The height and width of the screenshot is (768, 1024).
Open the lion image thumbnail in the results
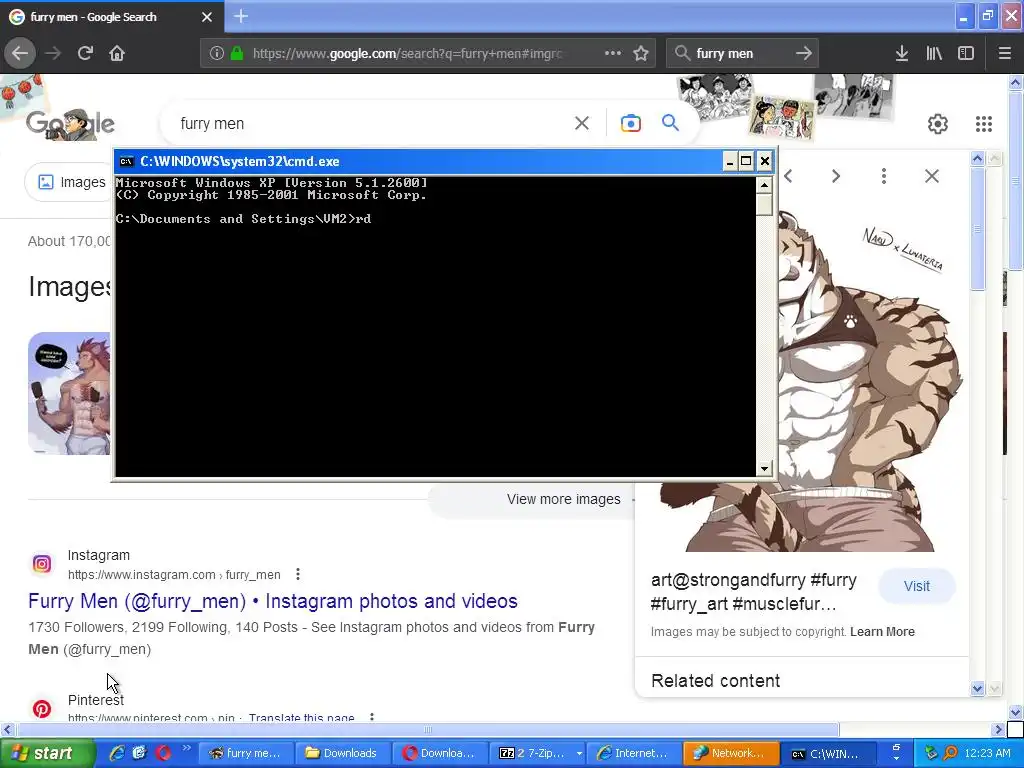point(69,393)
